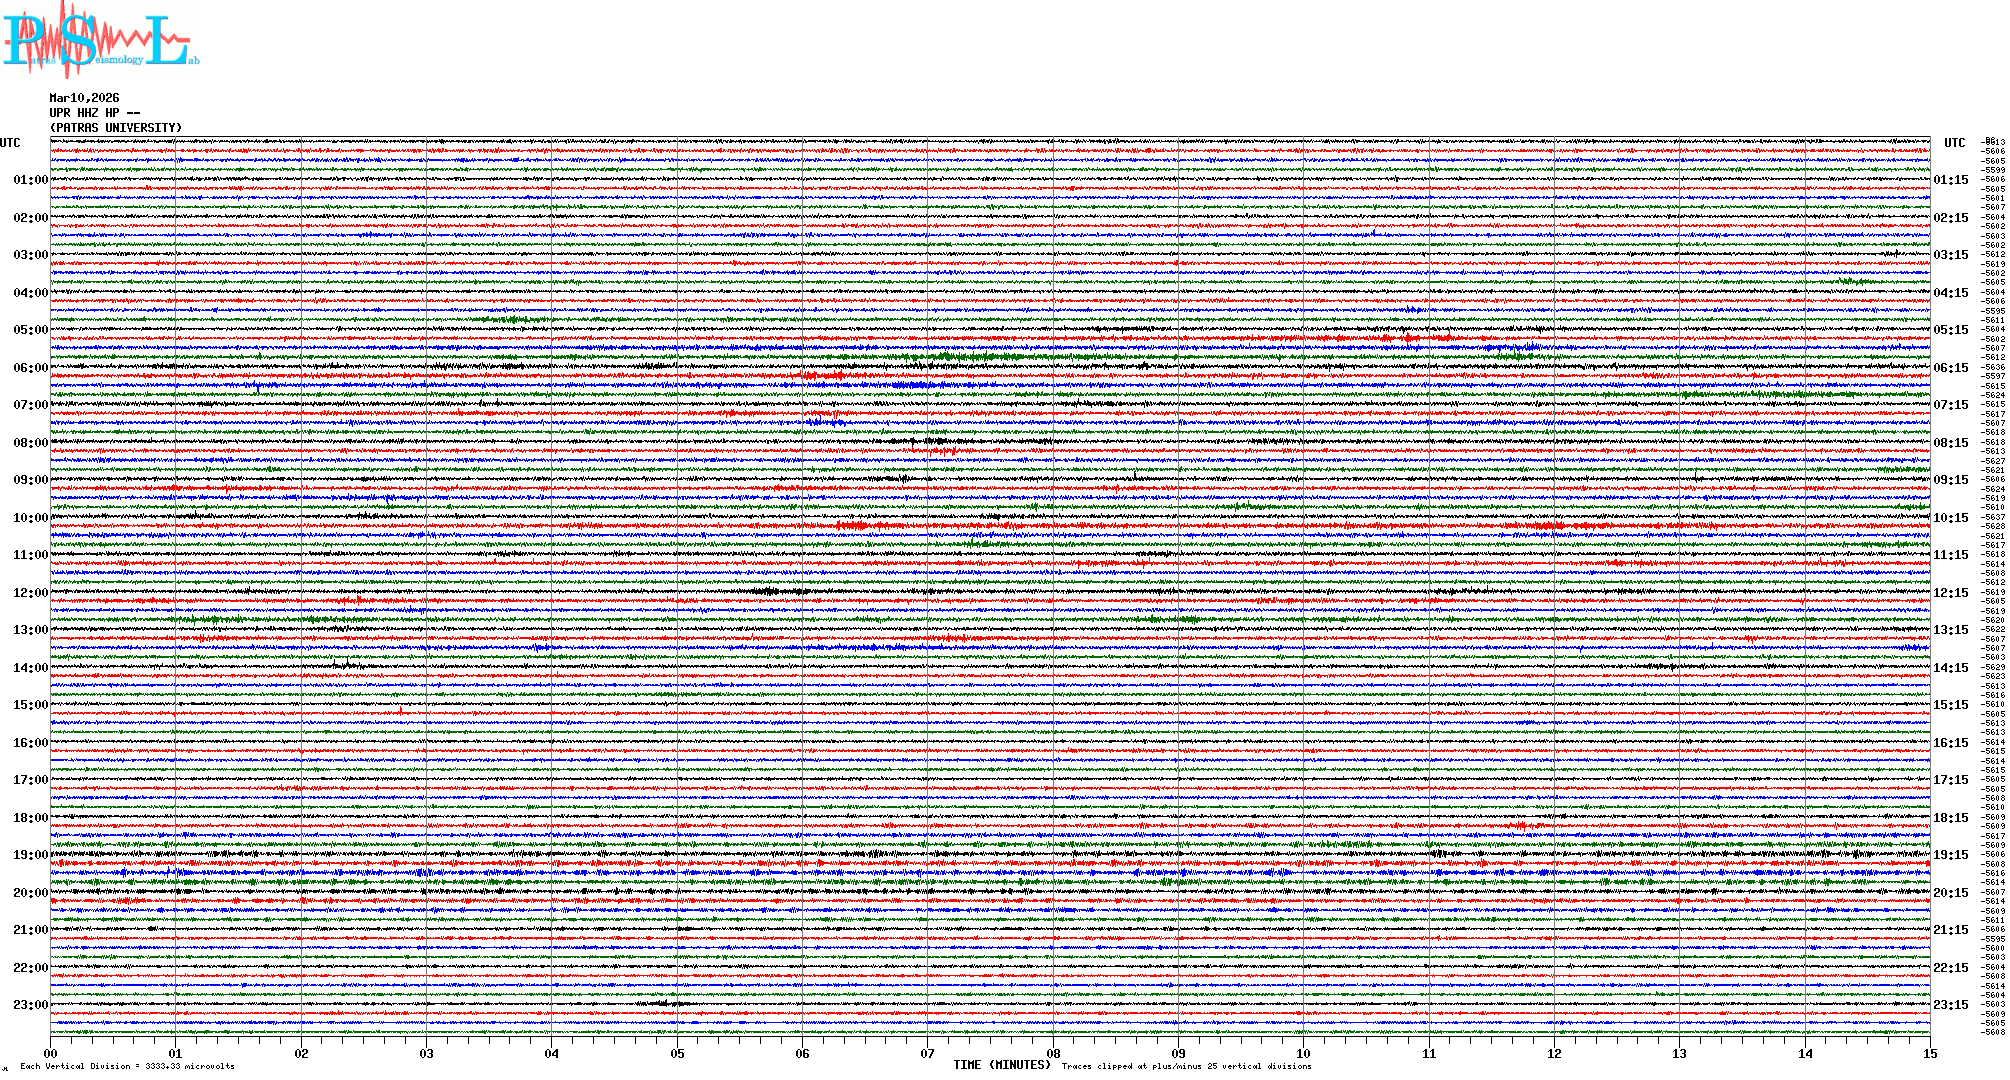Click the PSL Patras Seismology Lab logo
The width and height of the screenshot is (2010, 1080).
[100, 40]
